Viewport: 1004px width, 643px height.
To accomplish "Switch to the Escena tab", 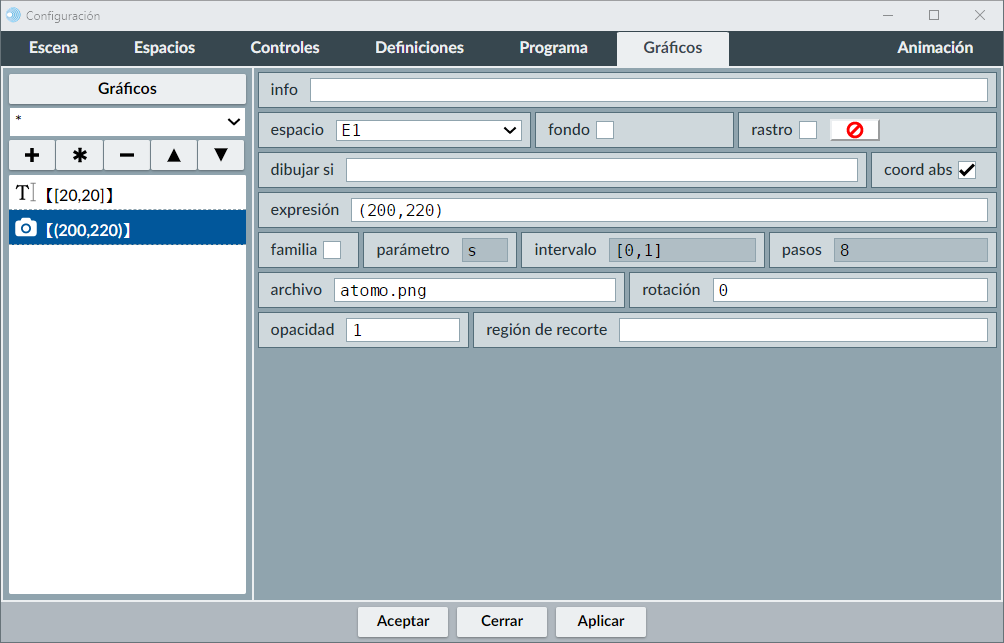I will (53, 48).
